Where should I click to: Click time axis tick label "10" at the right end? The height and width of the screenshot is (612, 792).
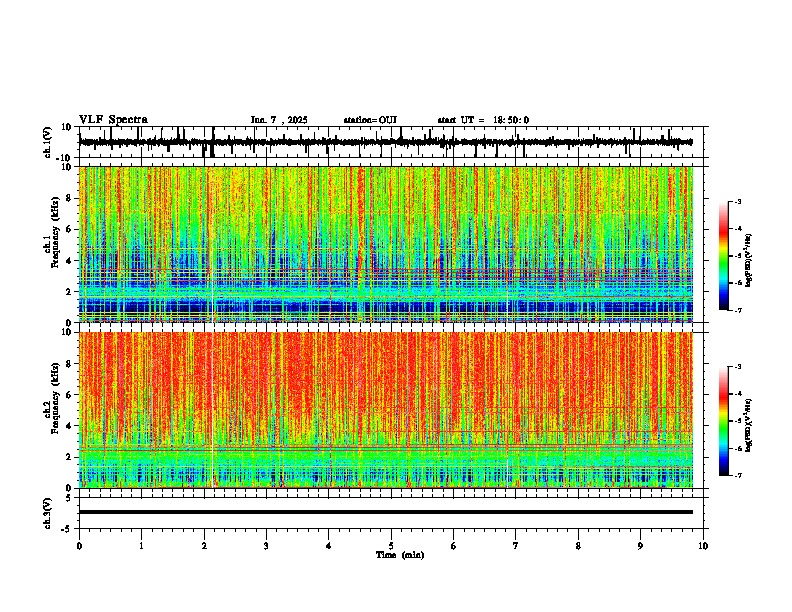[703, 546]
